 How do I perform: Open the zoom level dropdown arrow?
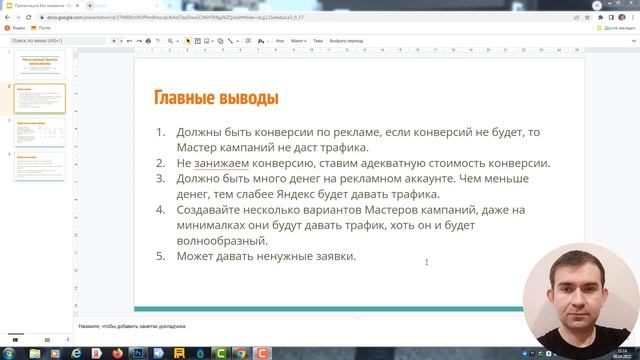177,41
